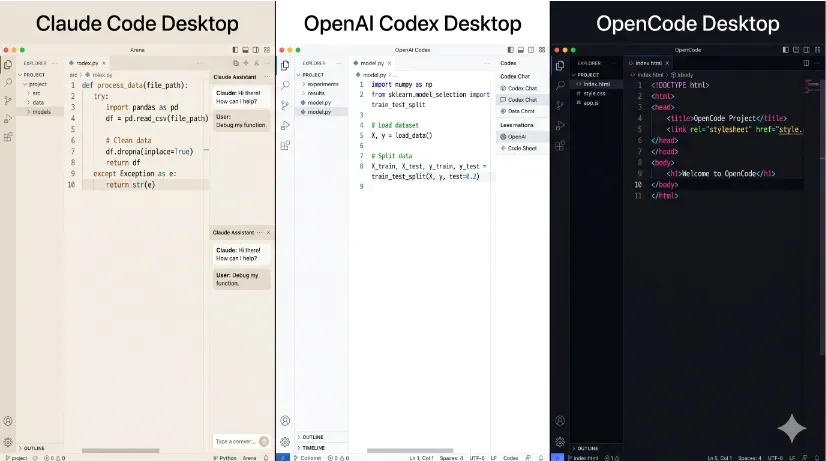
Task: Click split editor icon in OpenCode tab bar
Action: point(806,63)
